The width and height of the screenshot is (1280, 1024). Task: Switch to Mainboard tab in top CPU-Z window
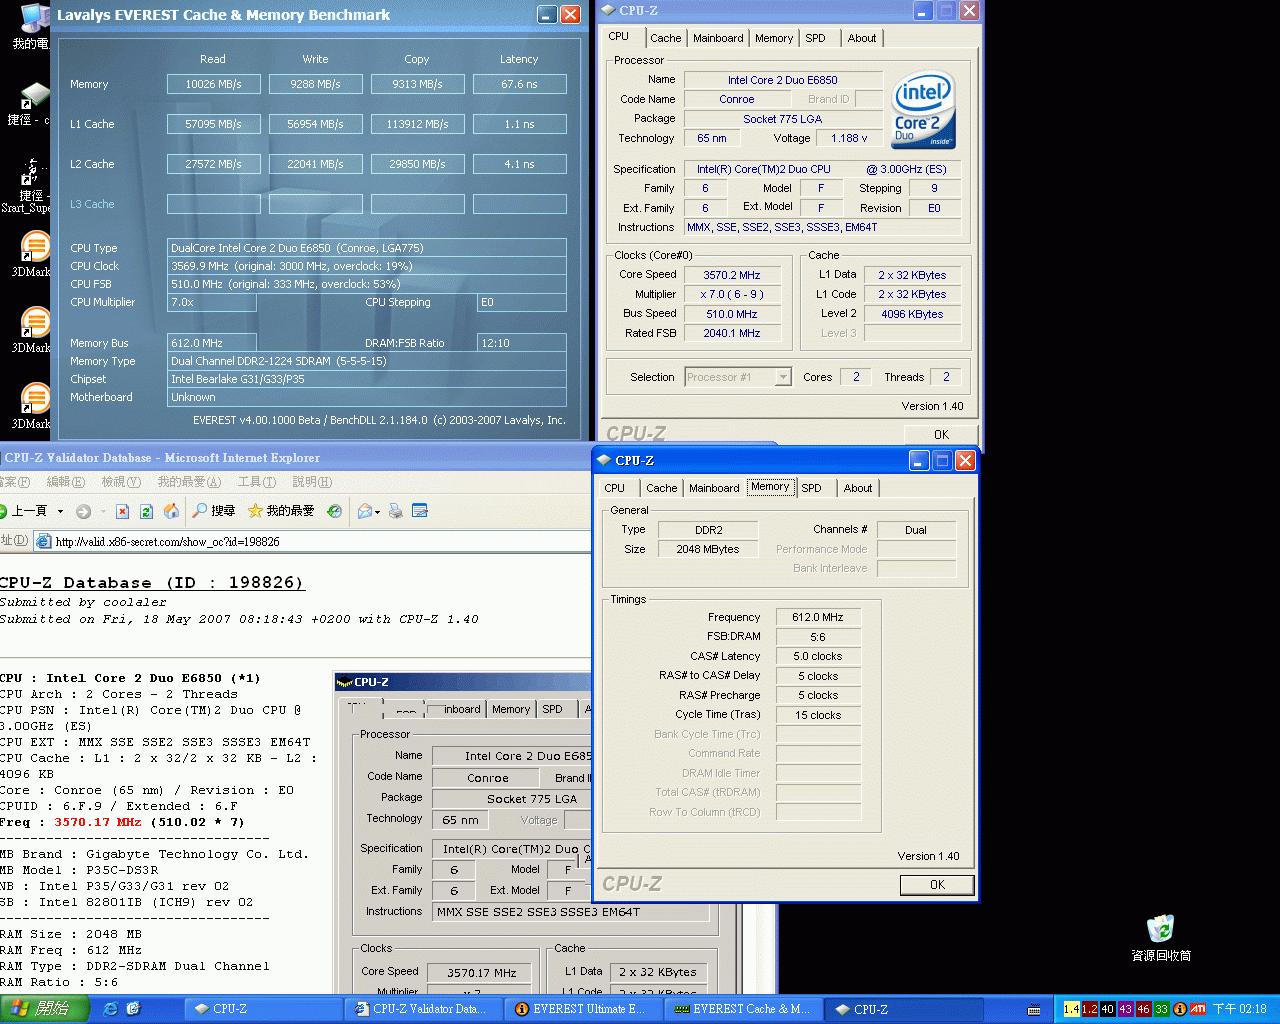click(718, 38)
